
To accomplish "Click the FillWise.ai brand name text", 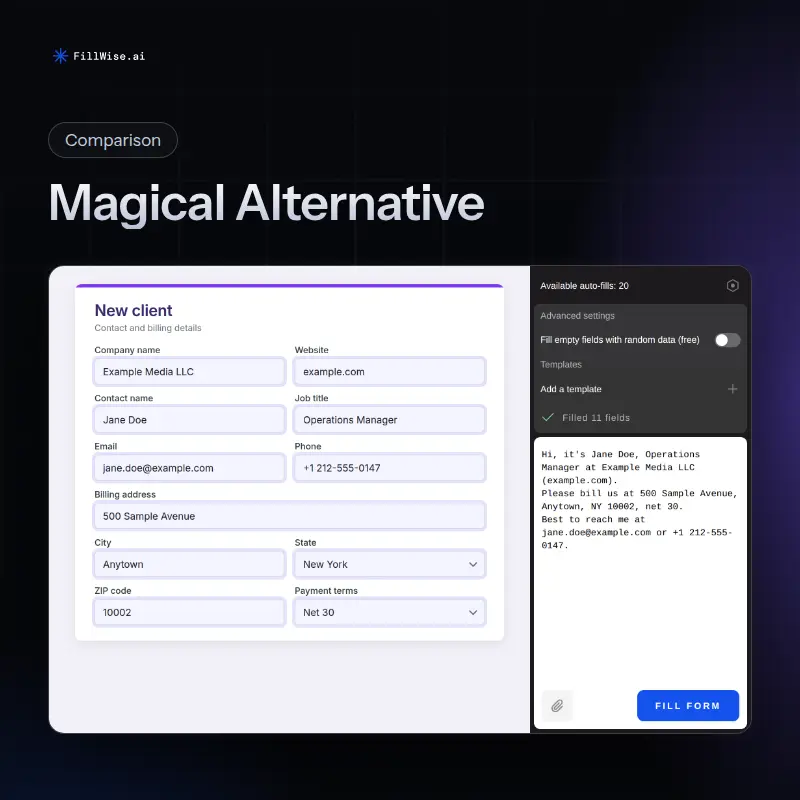I will click(109, 56).
